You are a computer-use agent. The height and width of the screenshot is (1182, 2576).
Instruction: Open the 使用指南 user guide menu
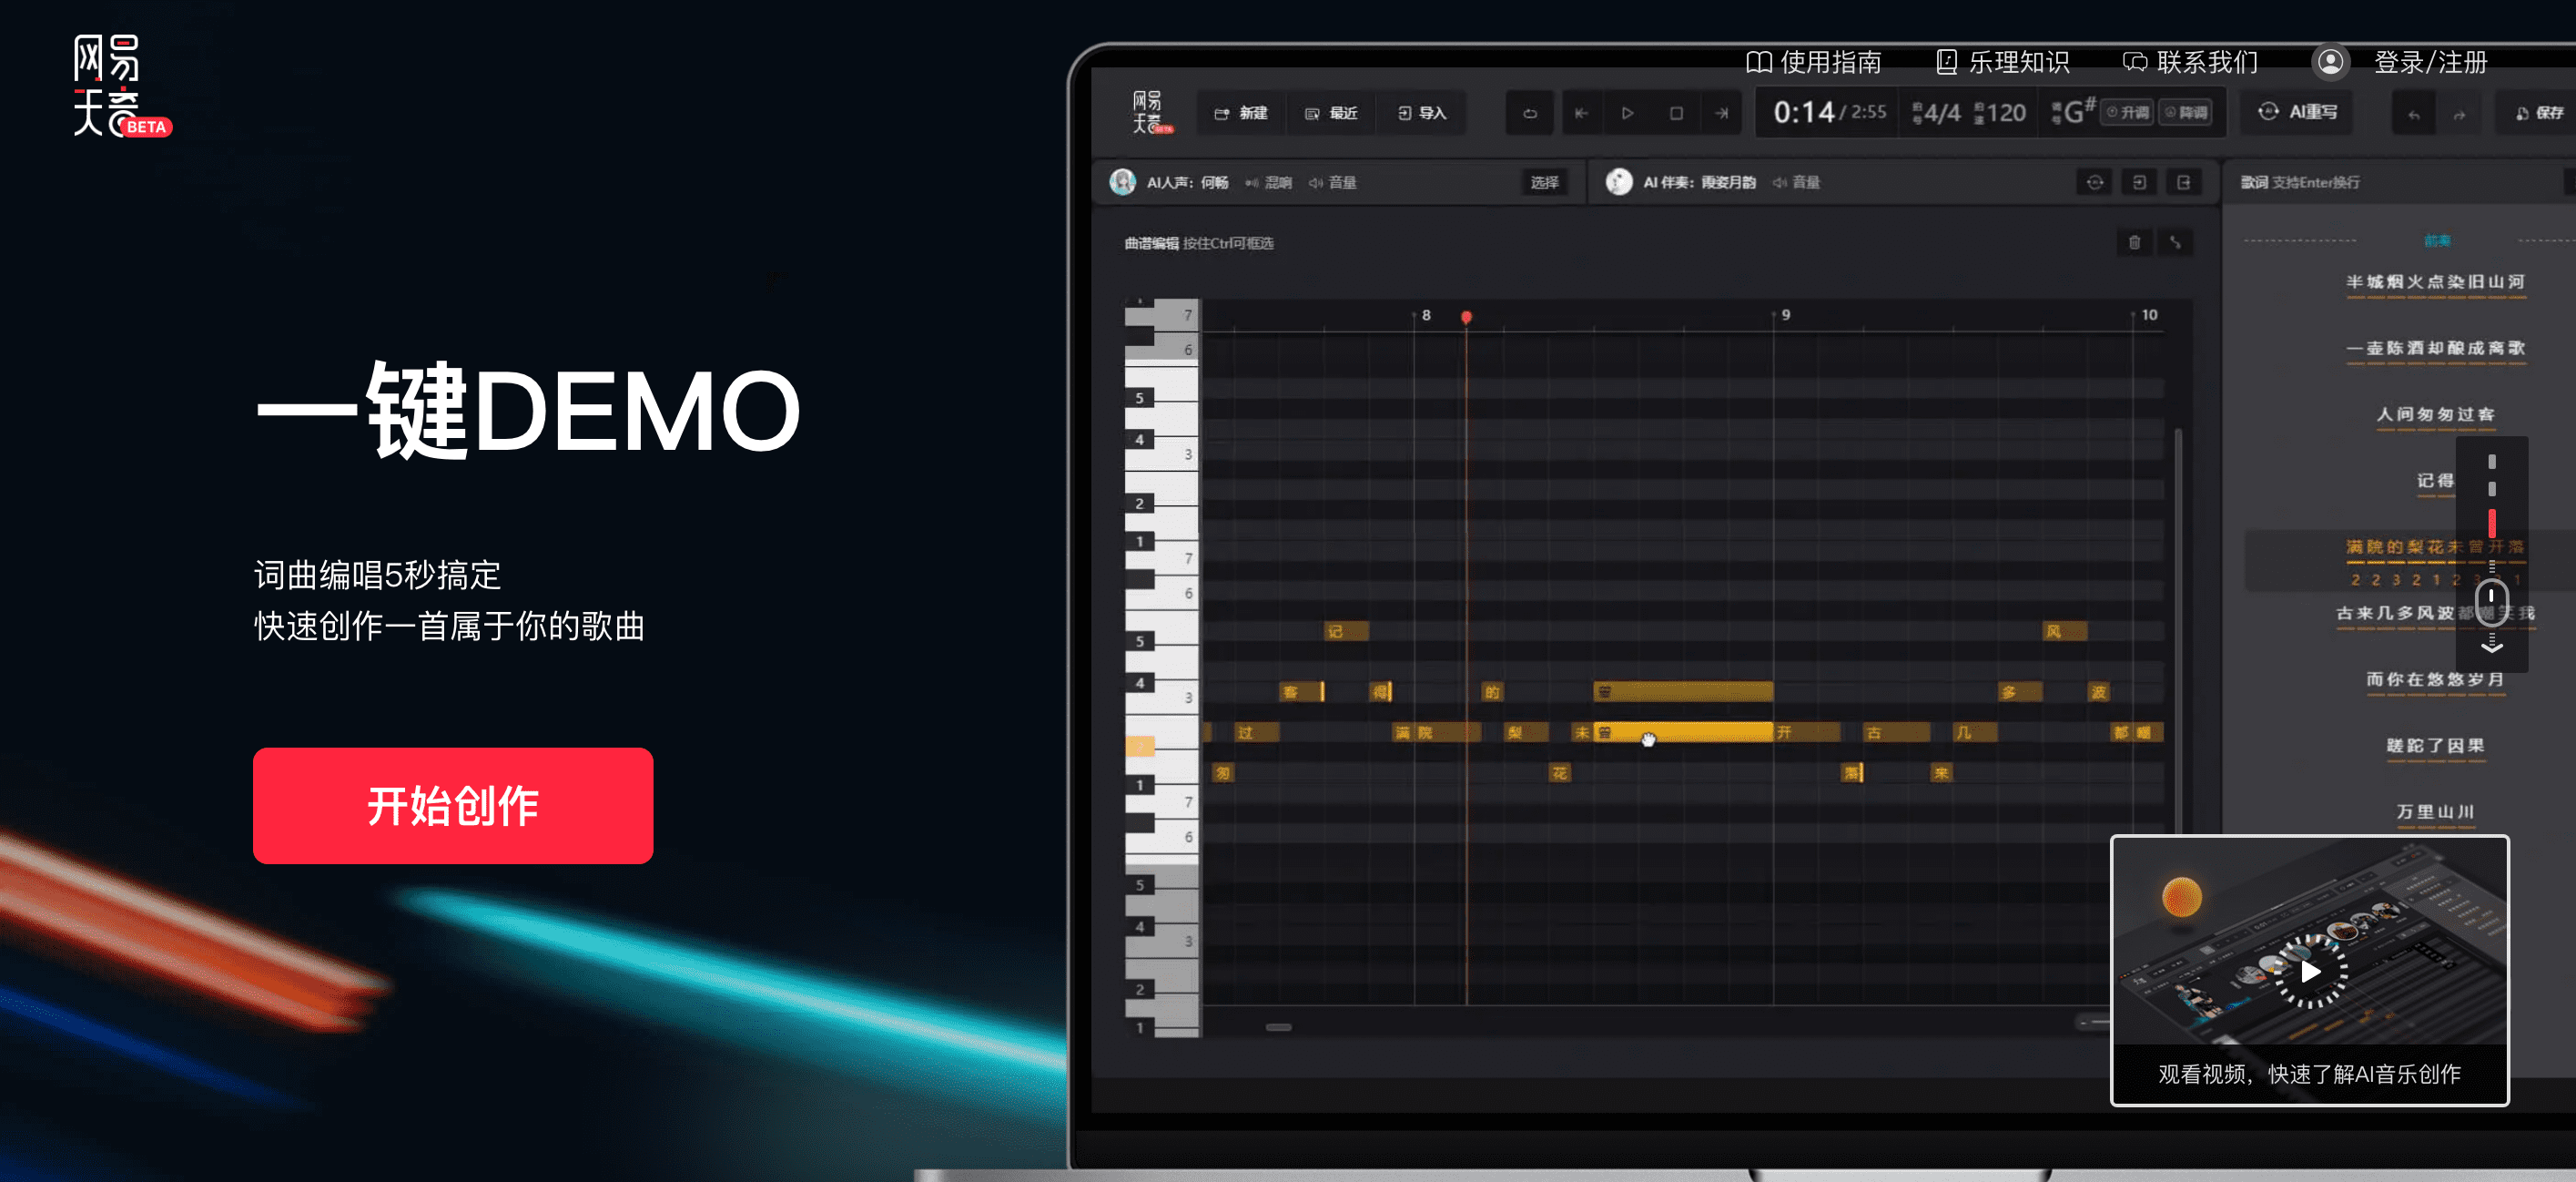(1812, 62)
